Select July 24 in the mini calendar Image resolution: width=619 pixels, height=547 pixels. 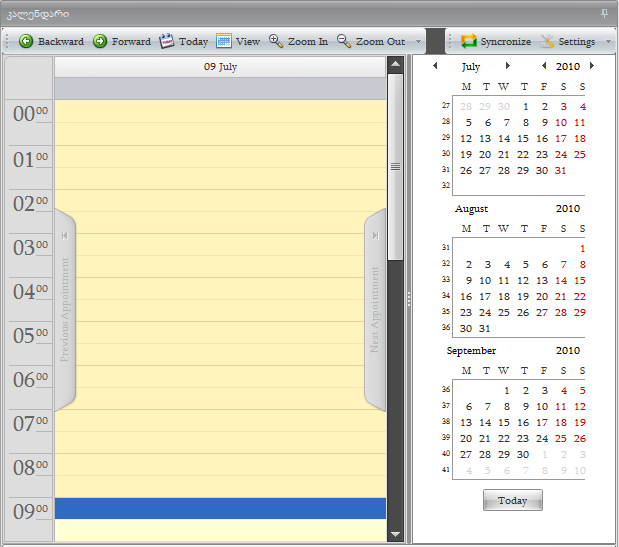561,155
